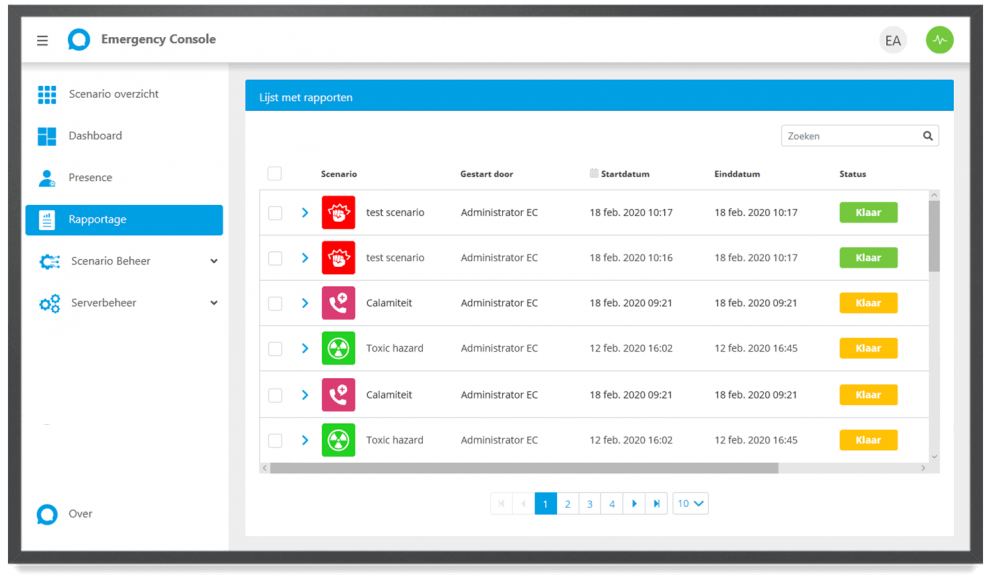Screen dimensions: 991x581
Task: Click the first Toxic hazard radiation icon
Action: pyautogui.click(x=338, y=348)
